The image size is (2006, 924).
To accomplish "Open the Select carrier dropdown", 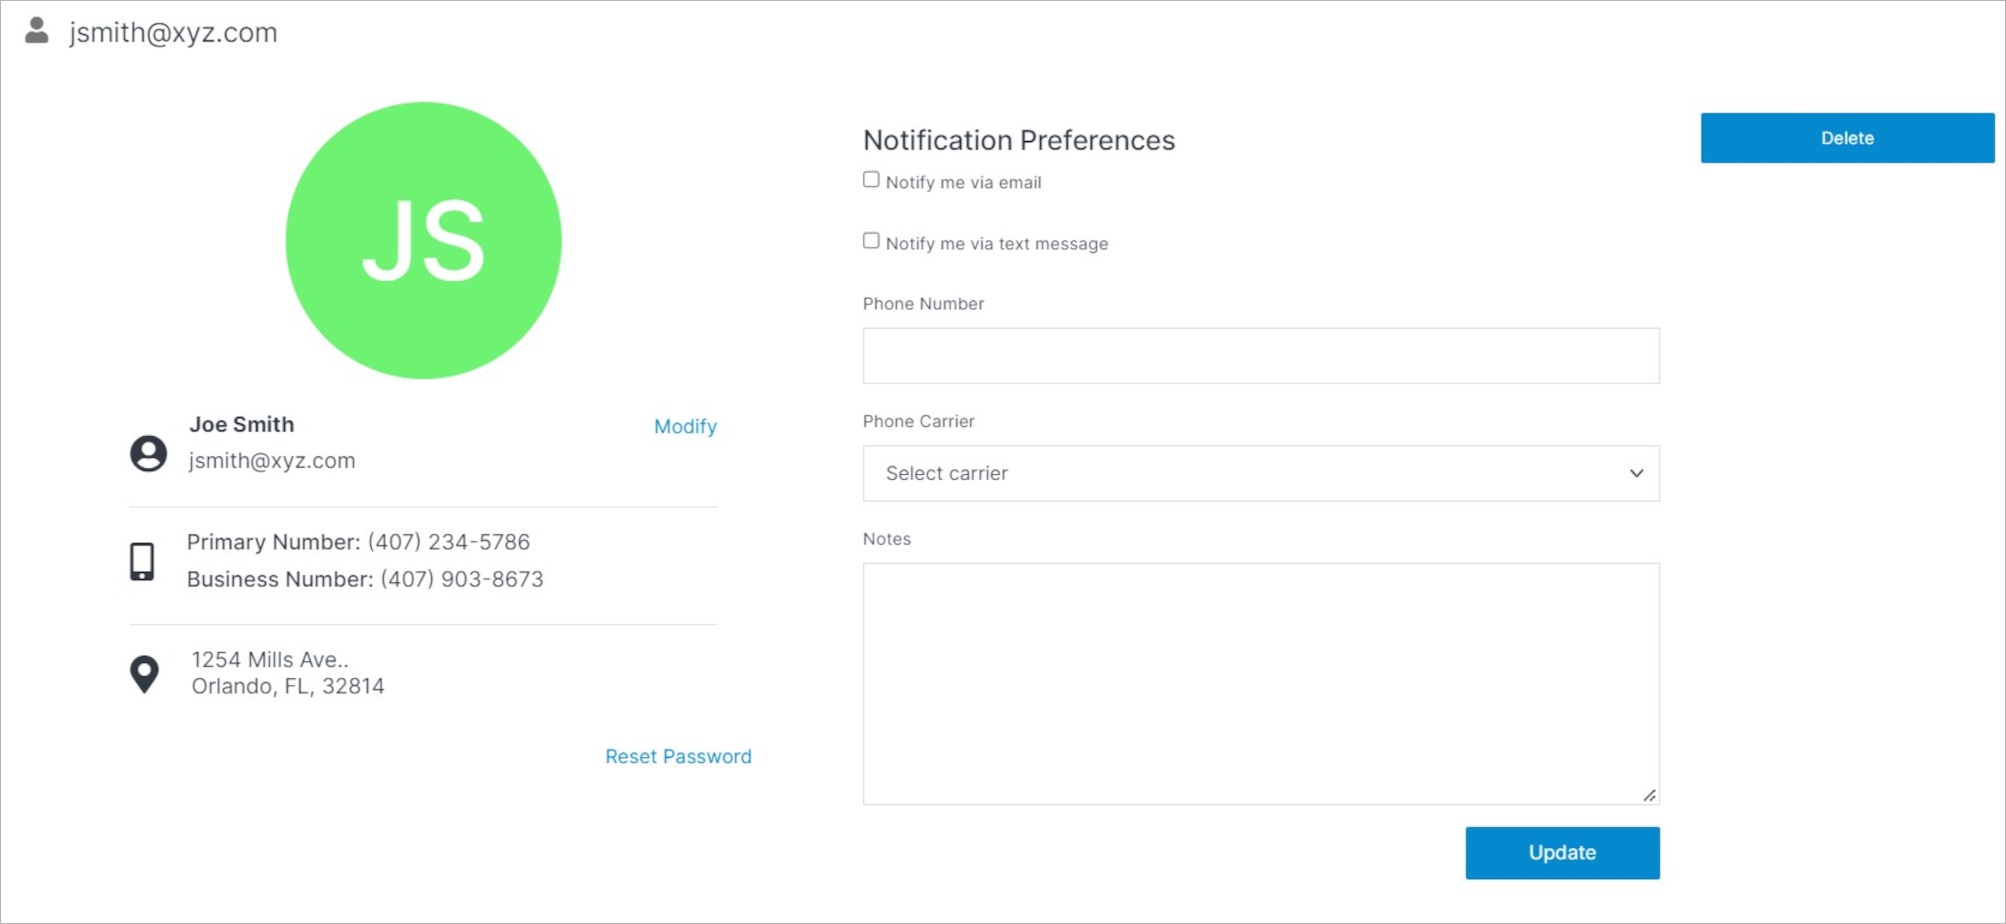I will tap(1261, 473).
